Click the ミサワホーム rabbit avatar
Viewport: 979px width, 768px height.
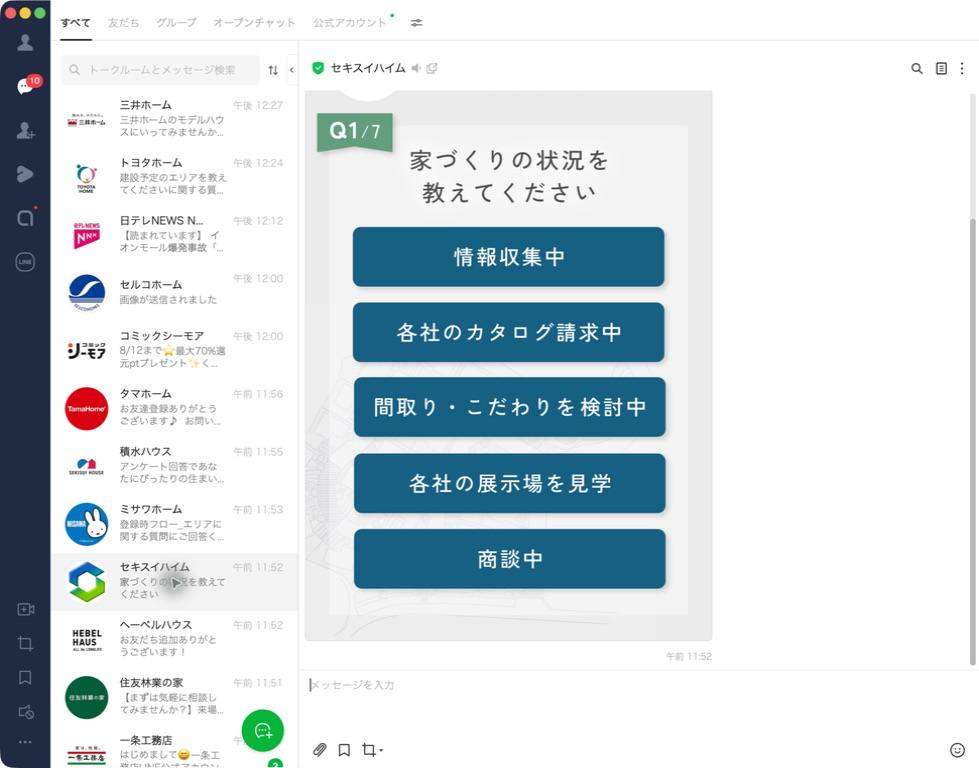tap(86, 524)
